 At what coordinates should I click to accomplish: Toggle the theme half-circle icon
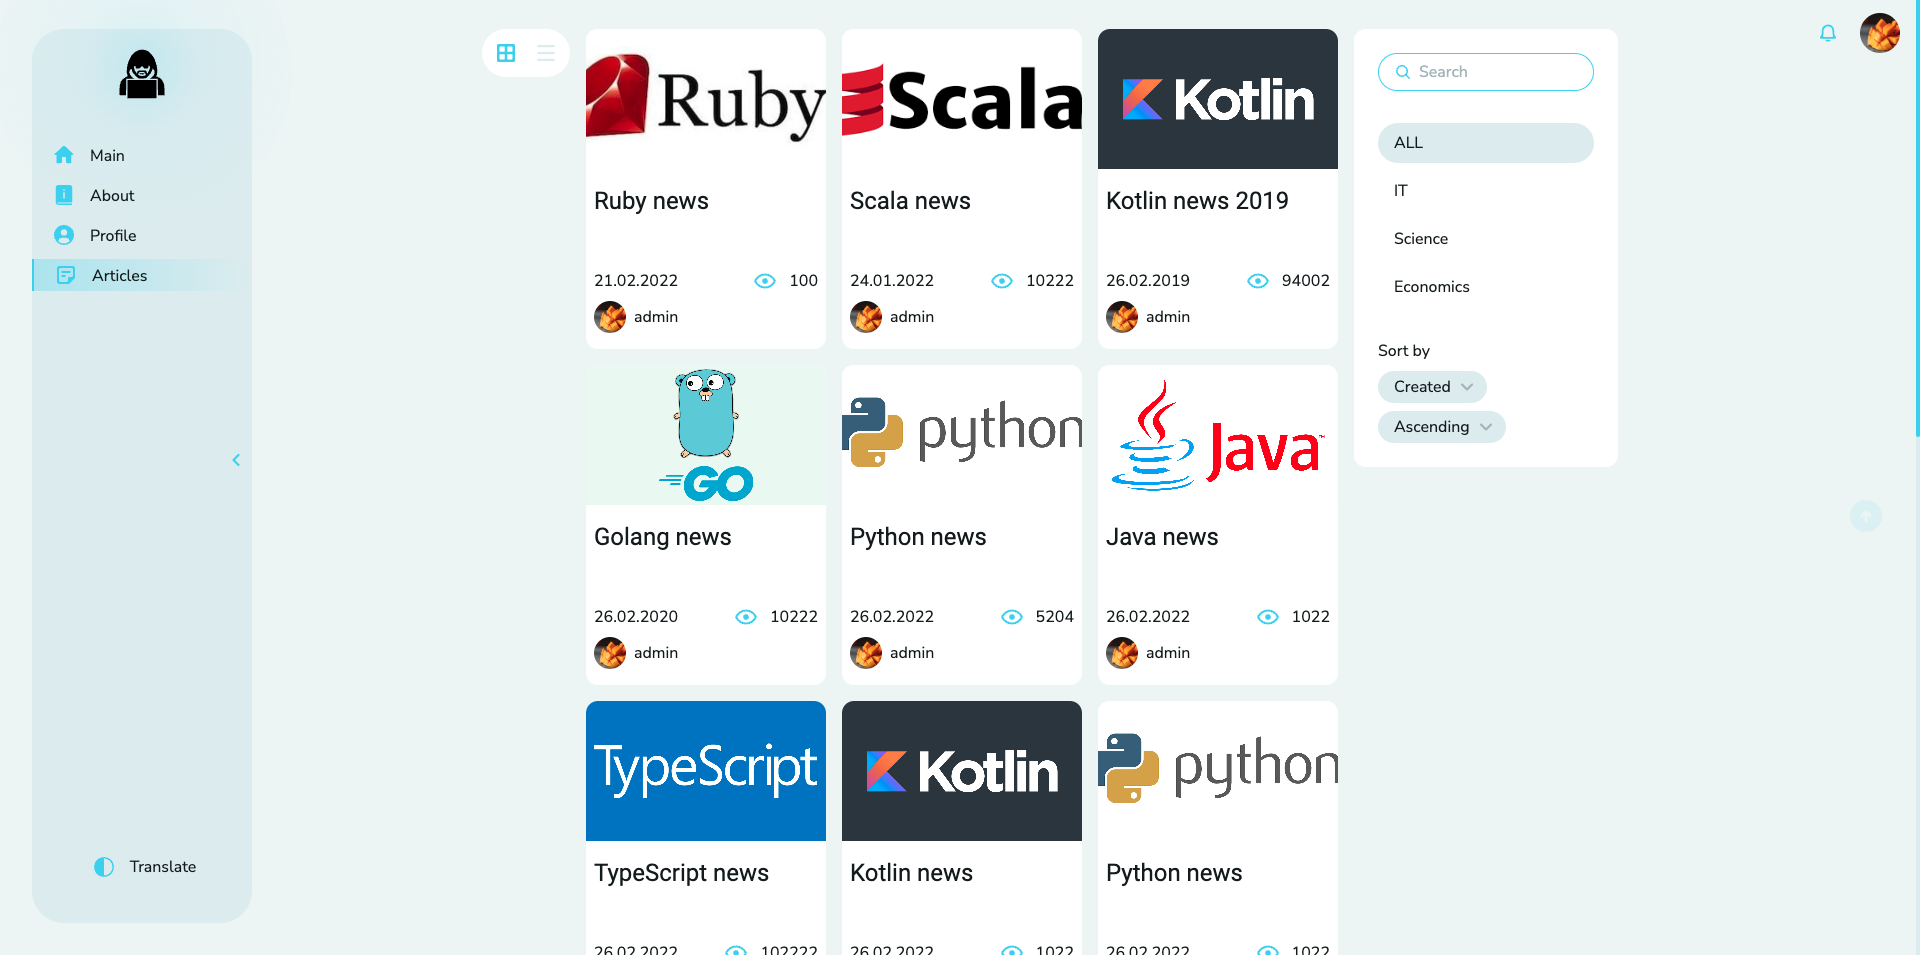click(104, 867)
